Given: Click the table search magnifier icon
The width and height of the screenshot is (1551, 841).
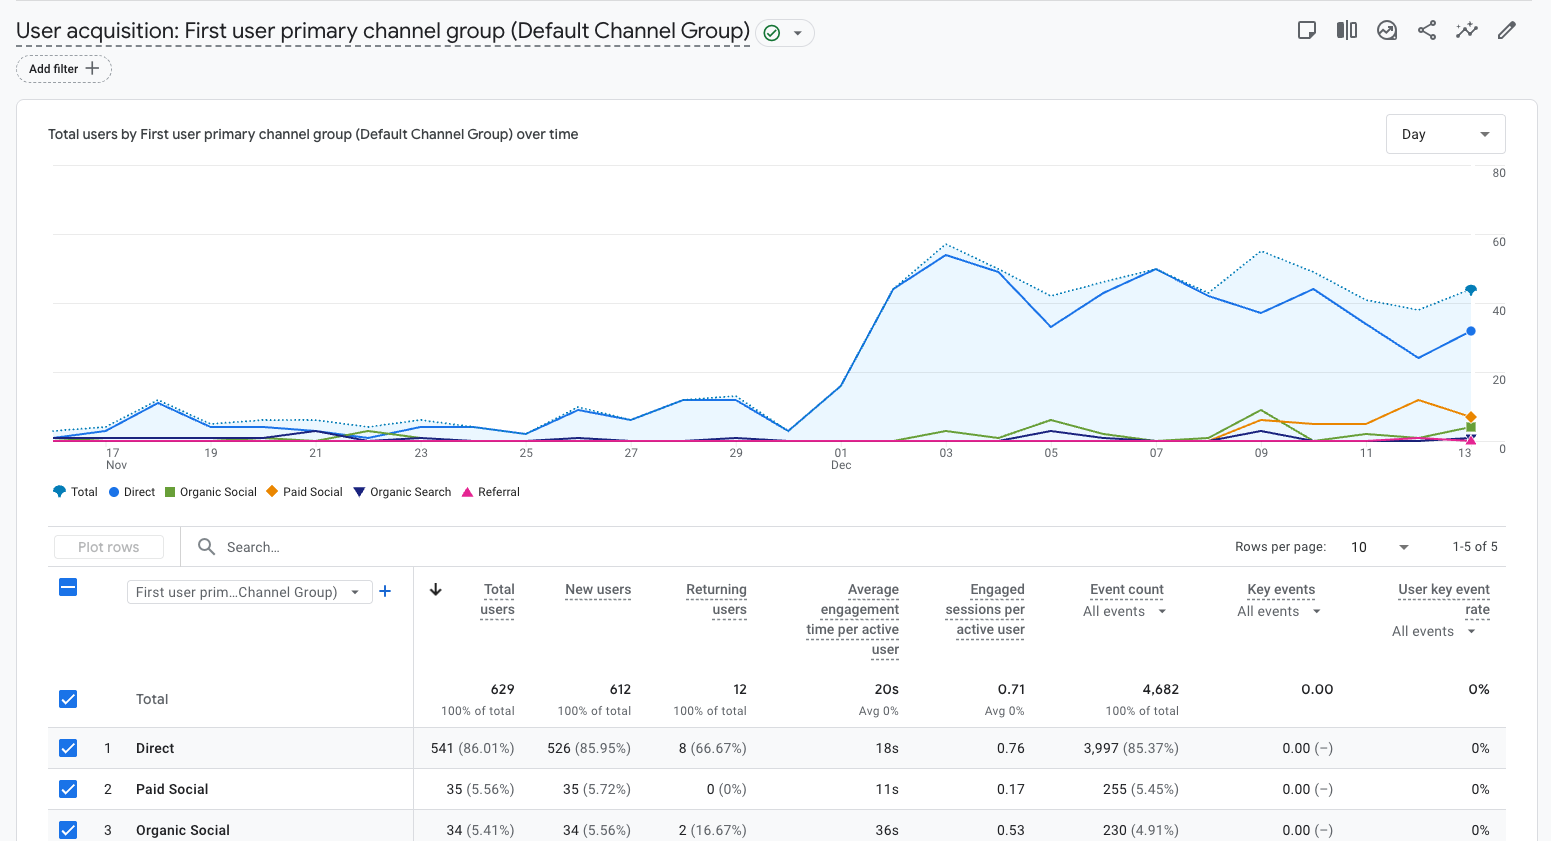Looking at the screenshot, I should [206, 547].
